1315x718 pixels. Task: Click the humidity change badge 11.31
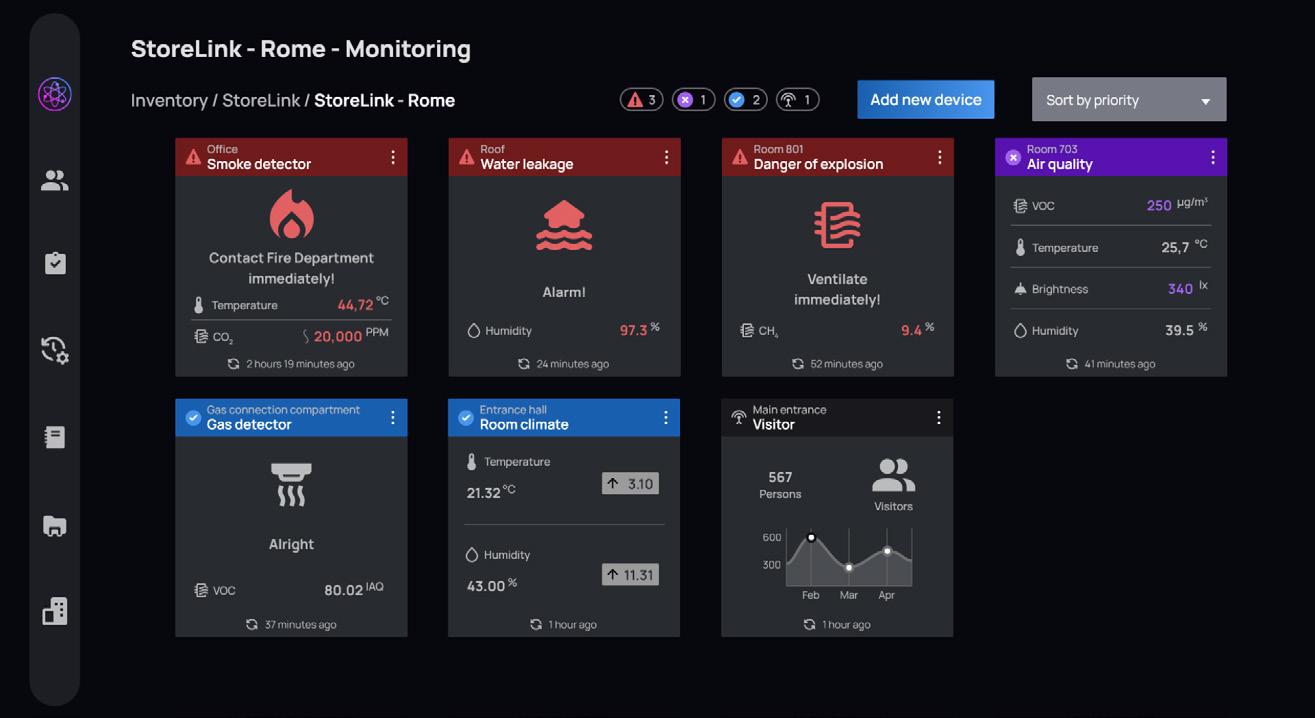point(630,575)
